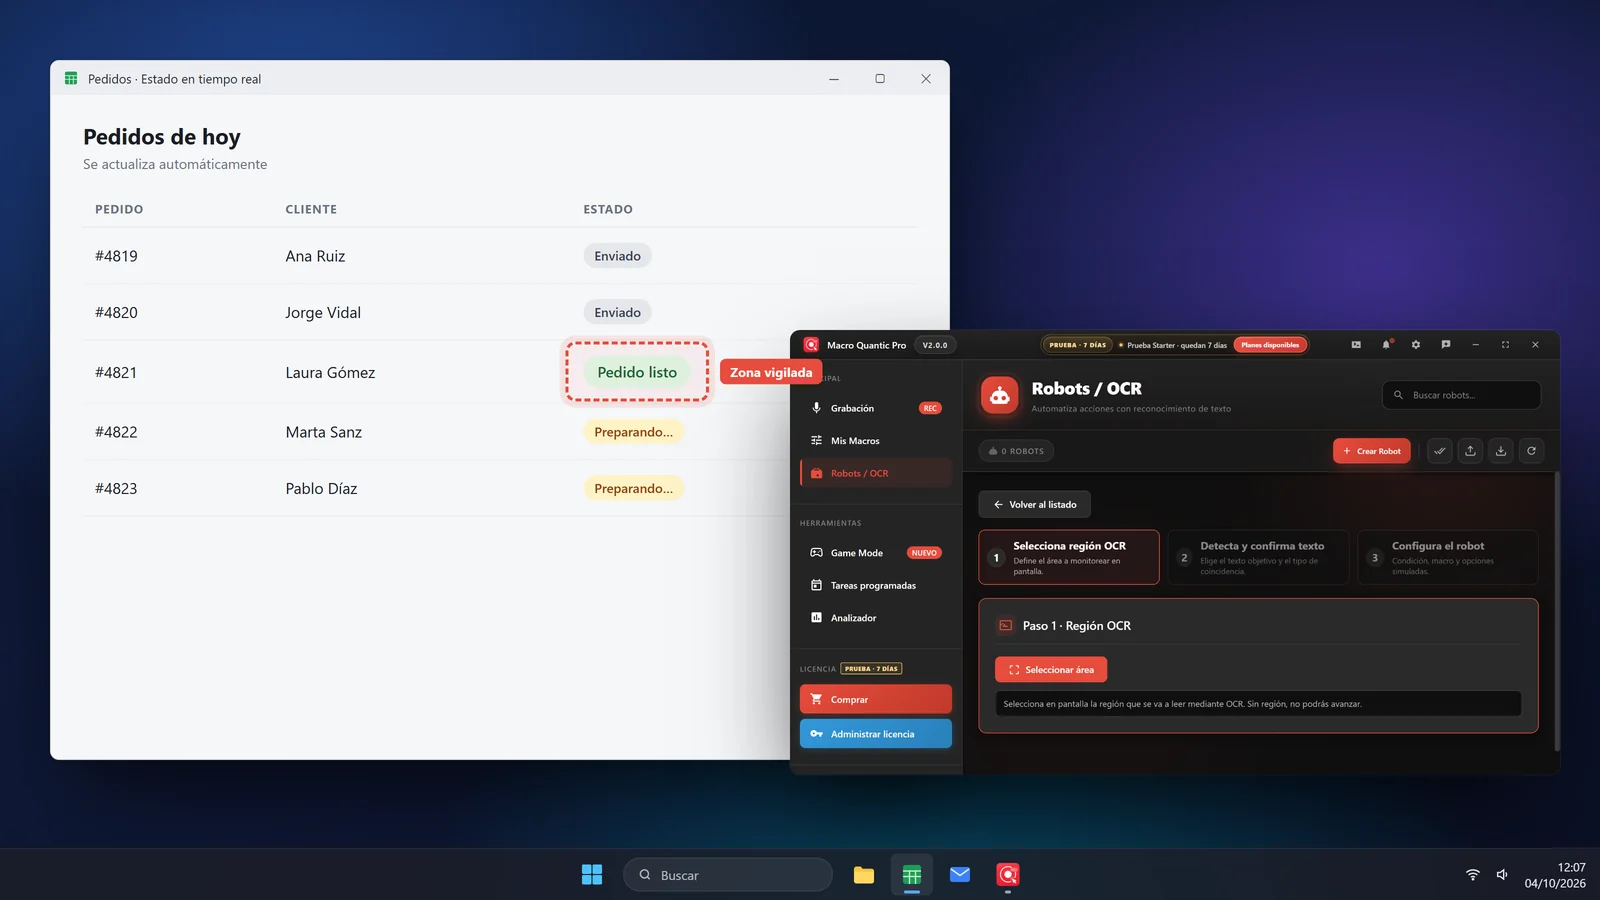Image resolution: width=1600 pixels, height=900 pixels.
Task: Click Volver al listado button
Action: tap(1034, 505)
